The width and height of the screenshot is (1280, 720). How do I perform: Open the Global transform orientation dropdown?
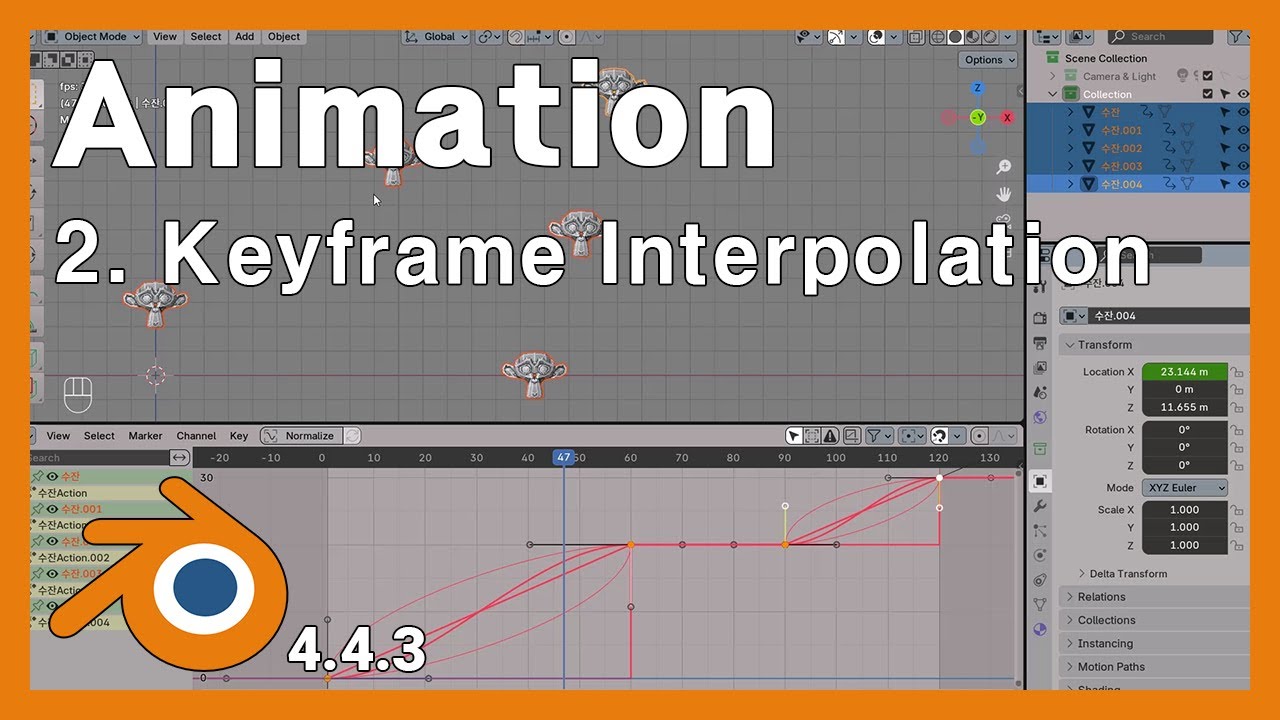pyautogui.click(x=436, y=36)
